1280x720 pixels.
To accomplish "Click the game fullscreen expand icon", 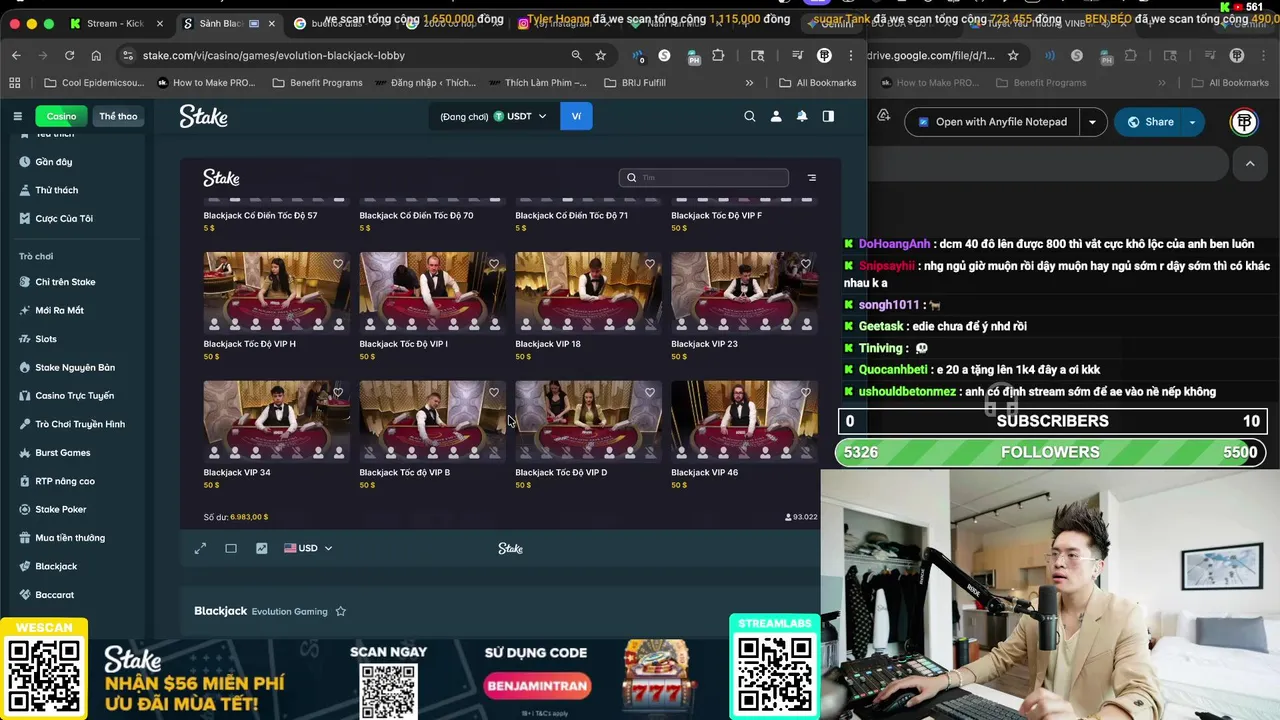I will pyautogui.click(x=200, y=548).
